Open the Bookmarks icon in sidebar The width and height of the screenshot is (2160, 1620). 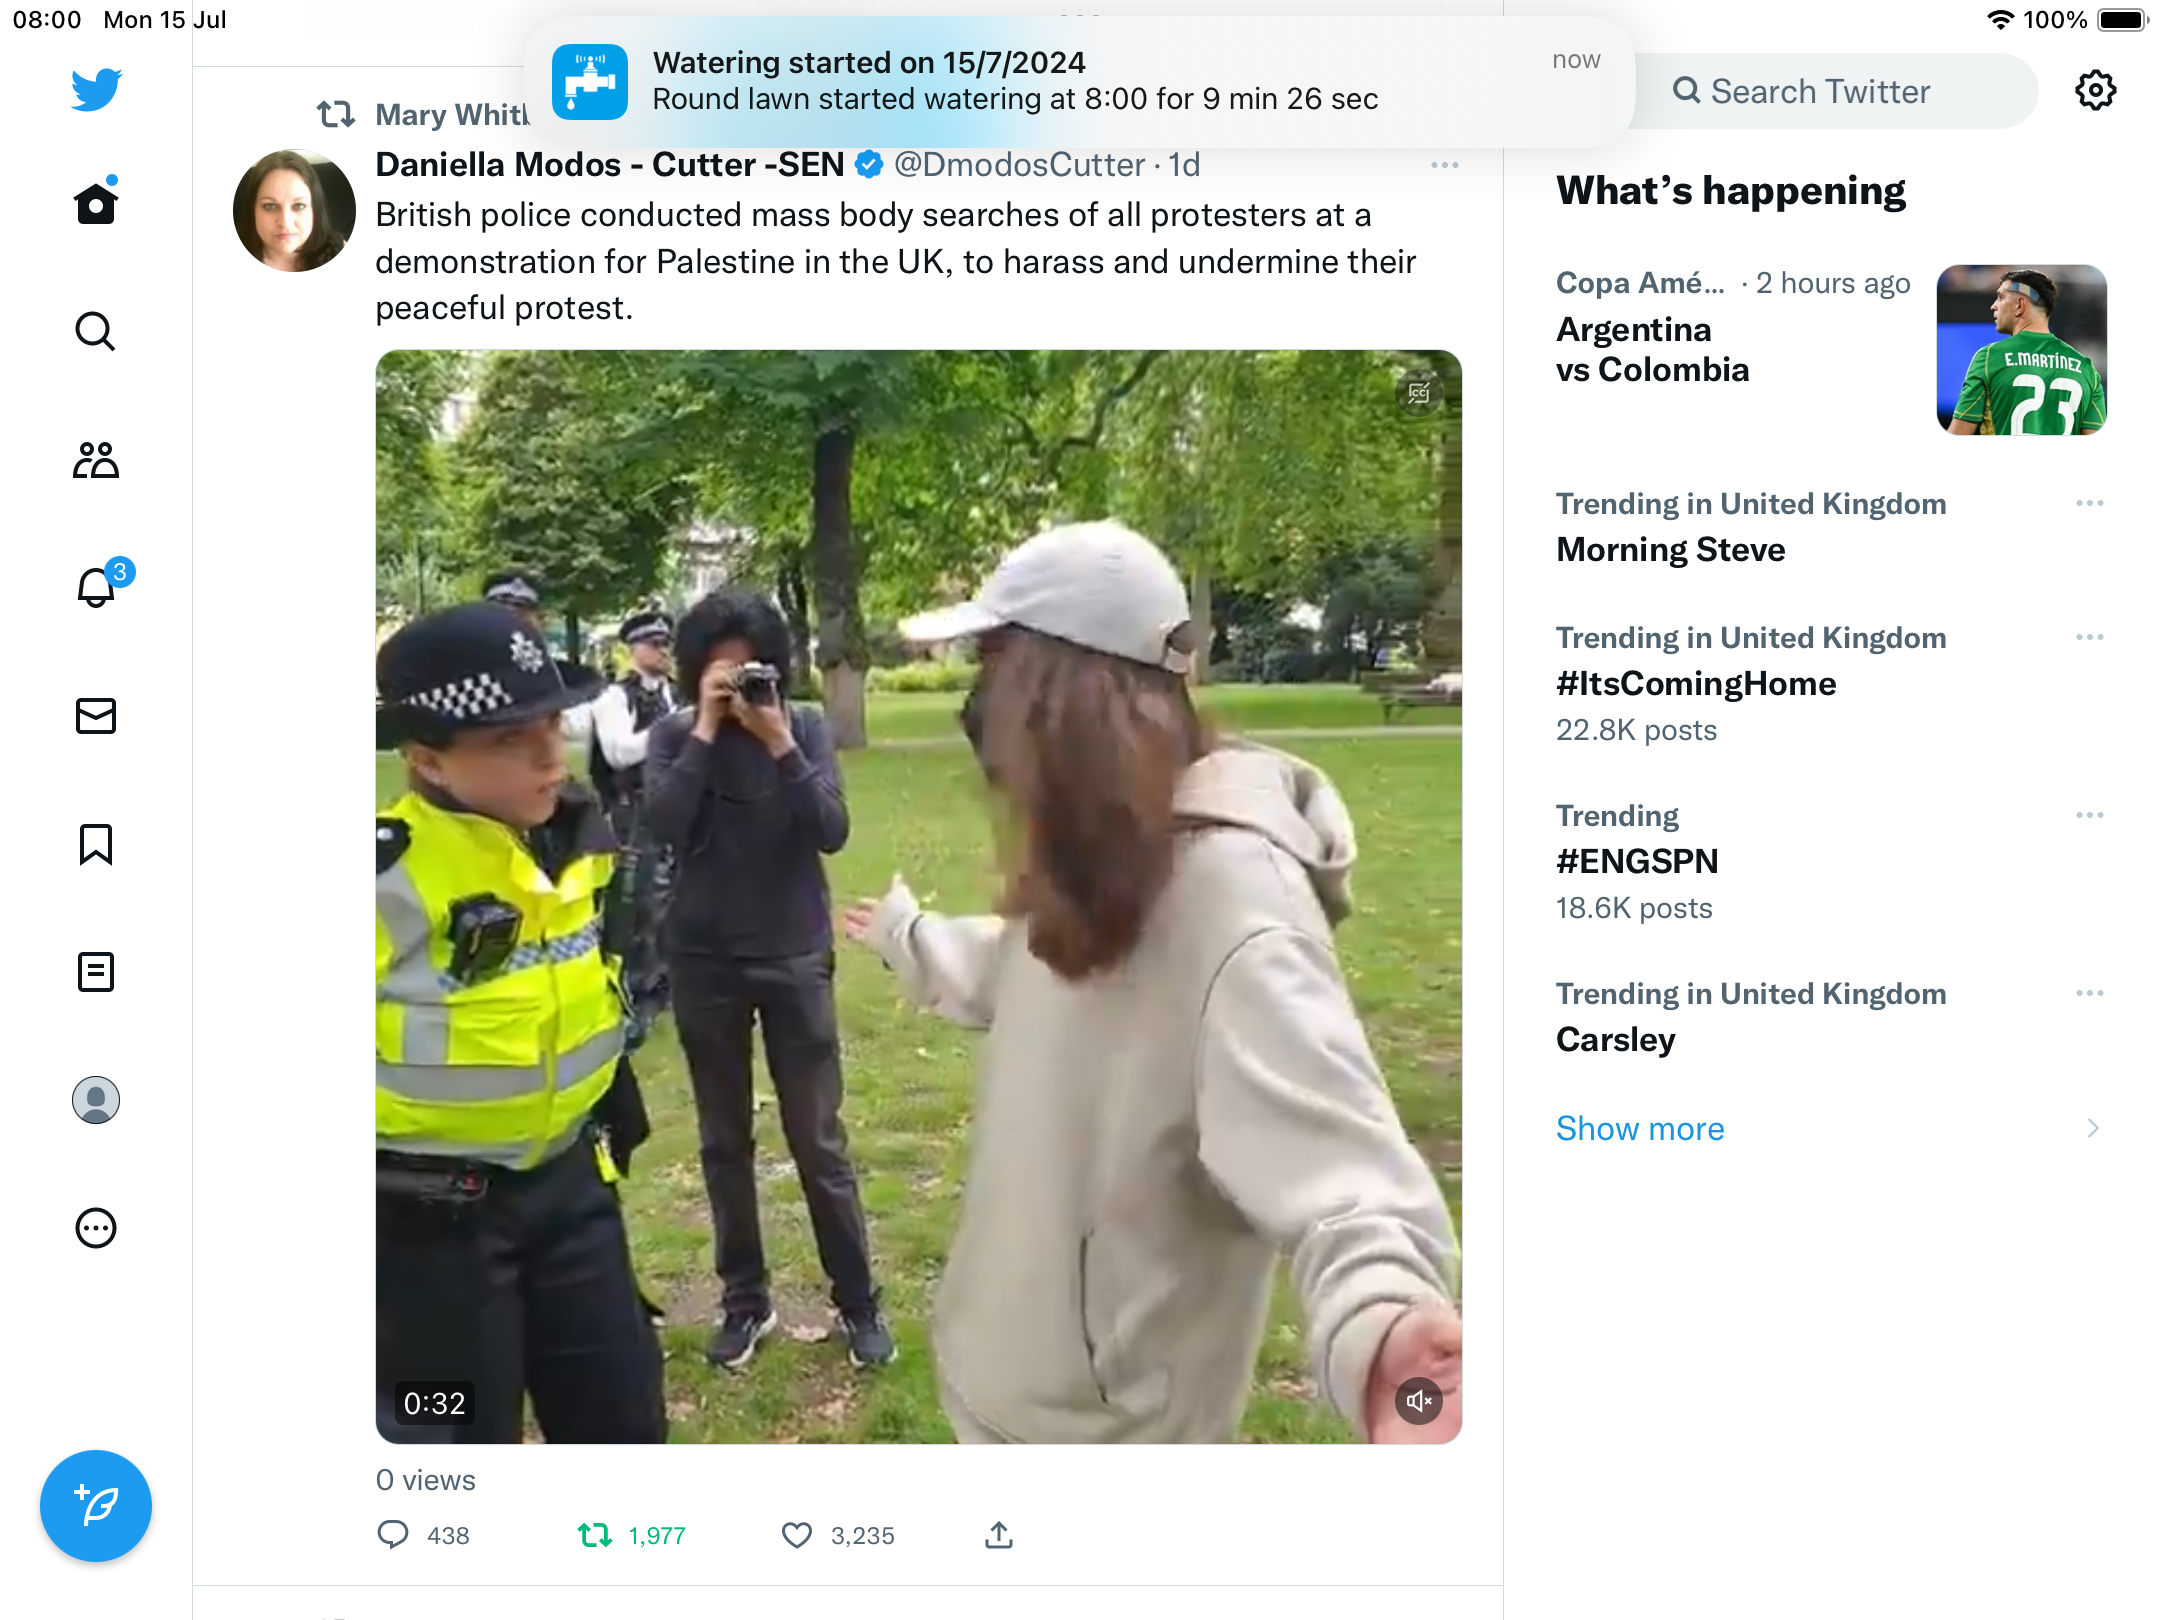coord(96,844)
